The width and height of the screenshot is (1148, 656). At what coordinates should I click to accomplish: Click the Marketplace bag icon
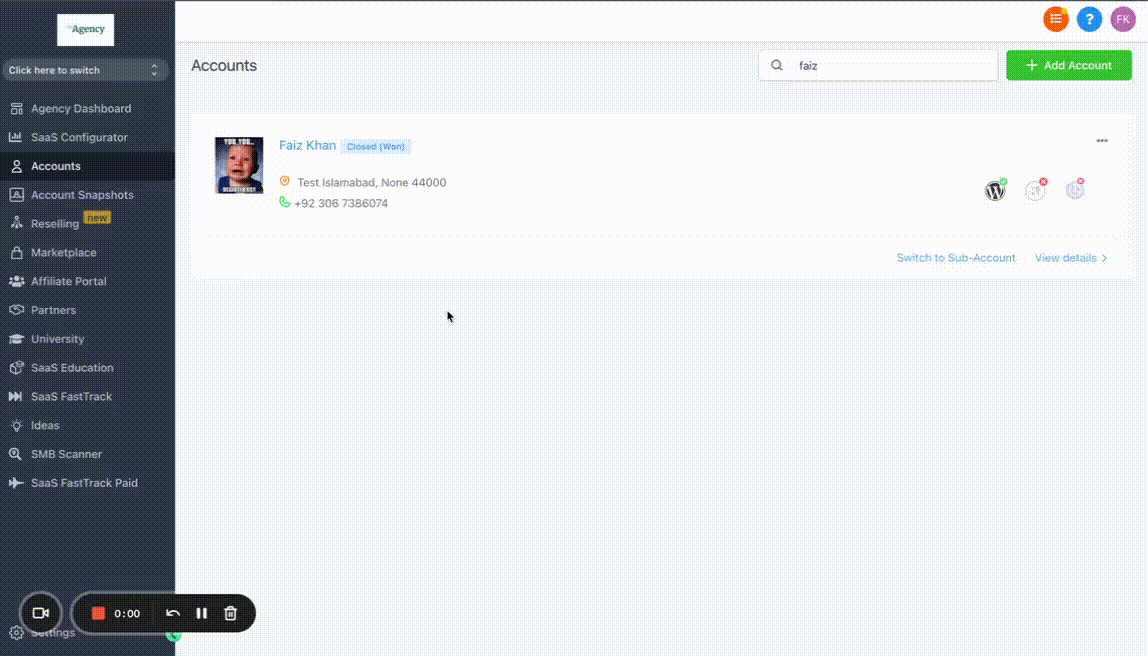[x=16, y=253]
